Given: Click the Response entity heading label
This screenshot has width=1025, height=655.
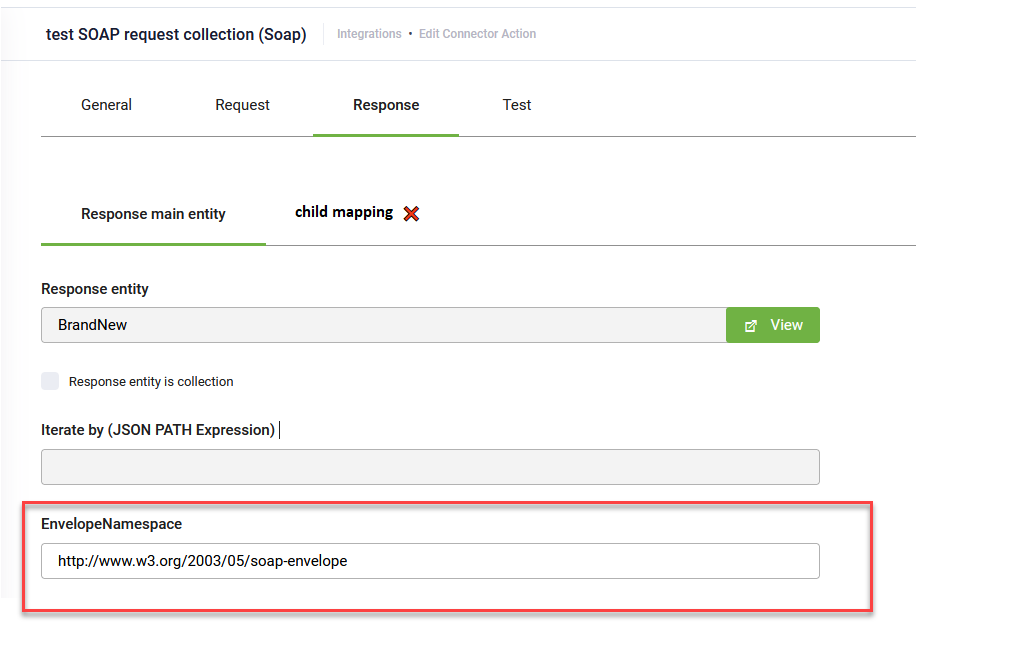Looking at the screenshot, I should click(x=95, y=289).
